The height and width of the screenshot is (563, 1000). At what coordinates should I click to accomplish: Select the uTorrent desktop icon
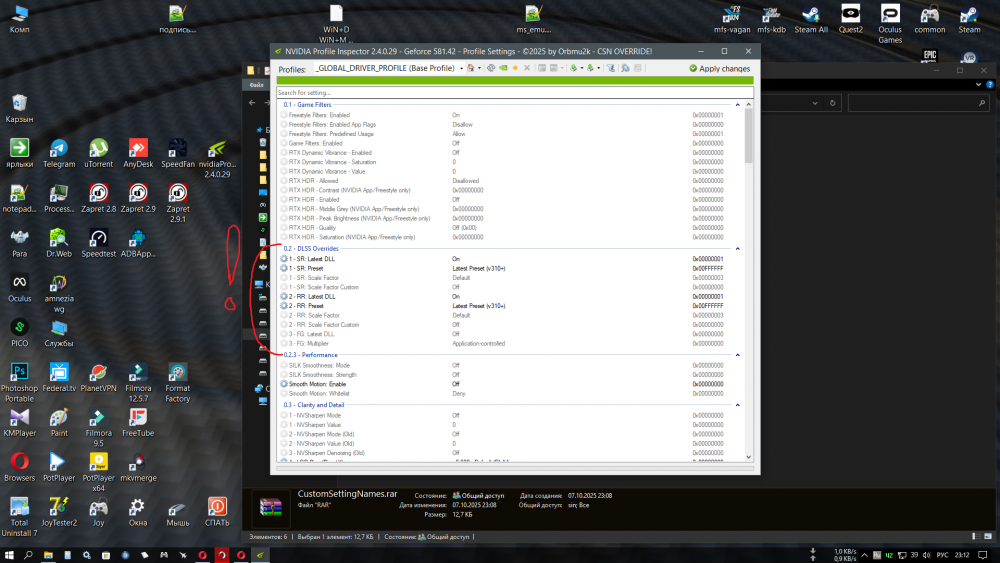99,152
